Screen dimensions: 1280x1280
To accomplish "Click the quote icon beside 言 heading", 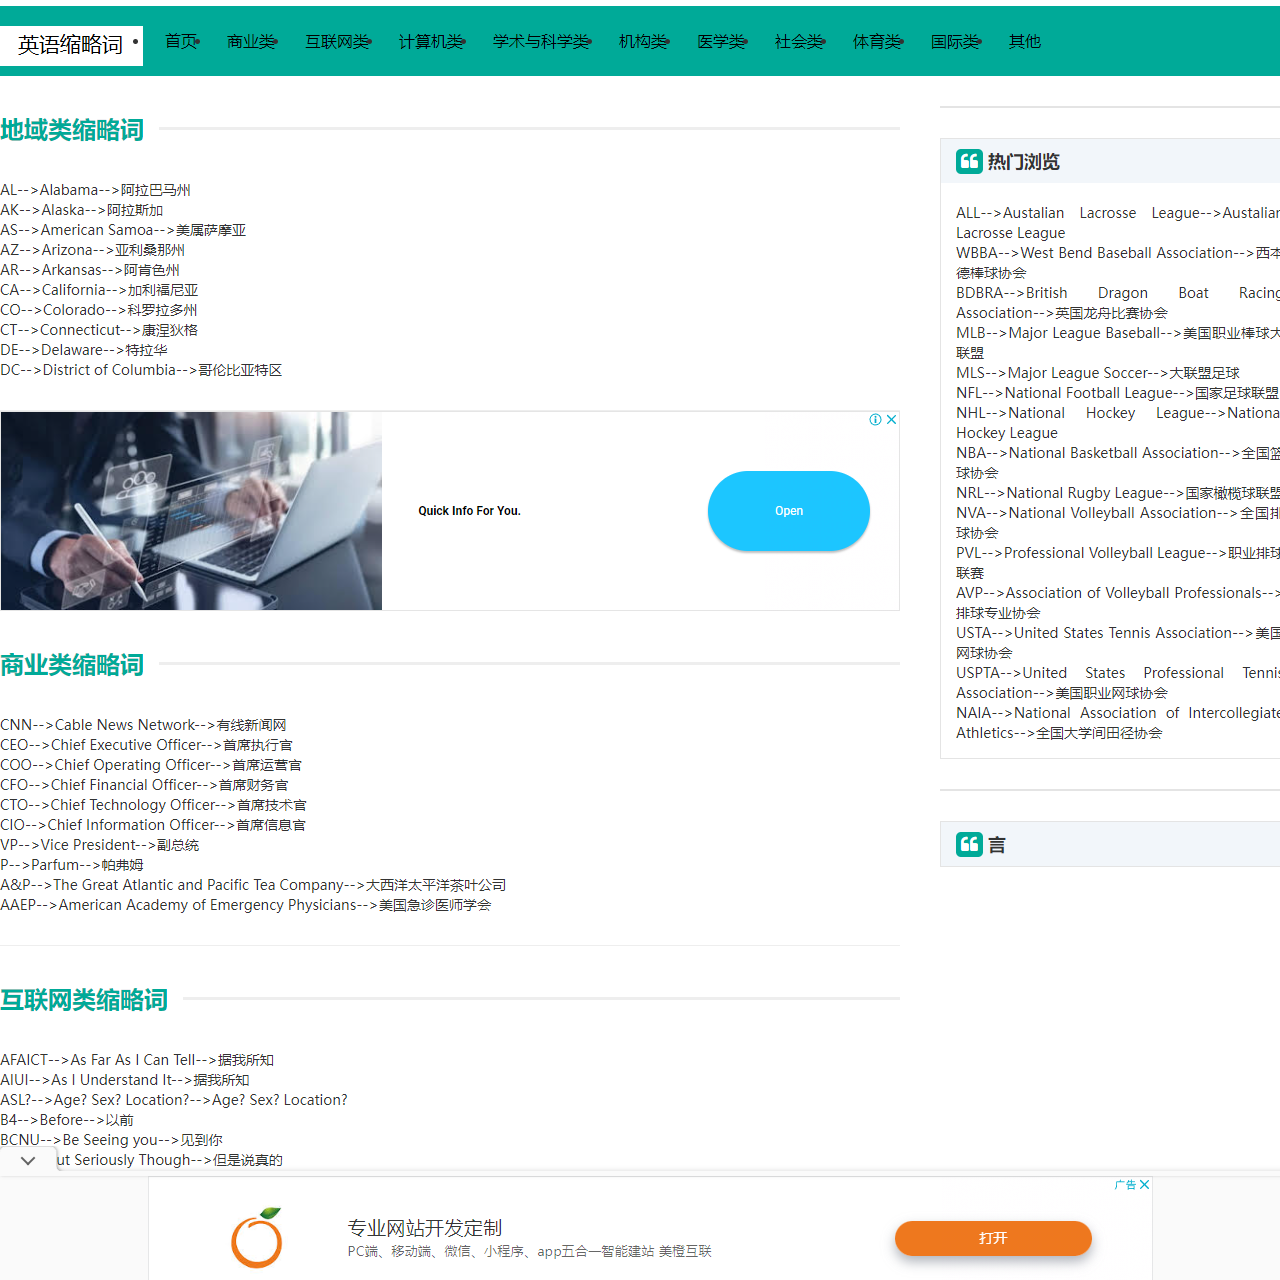I will pyautogui.click(x=969, y=845).
